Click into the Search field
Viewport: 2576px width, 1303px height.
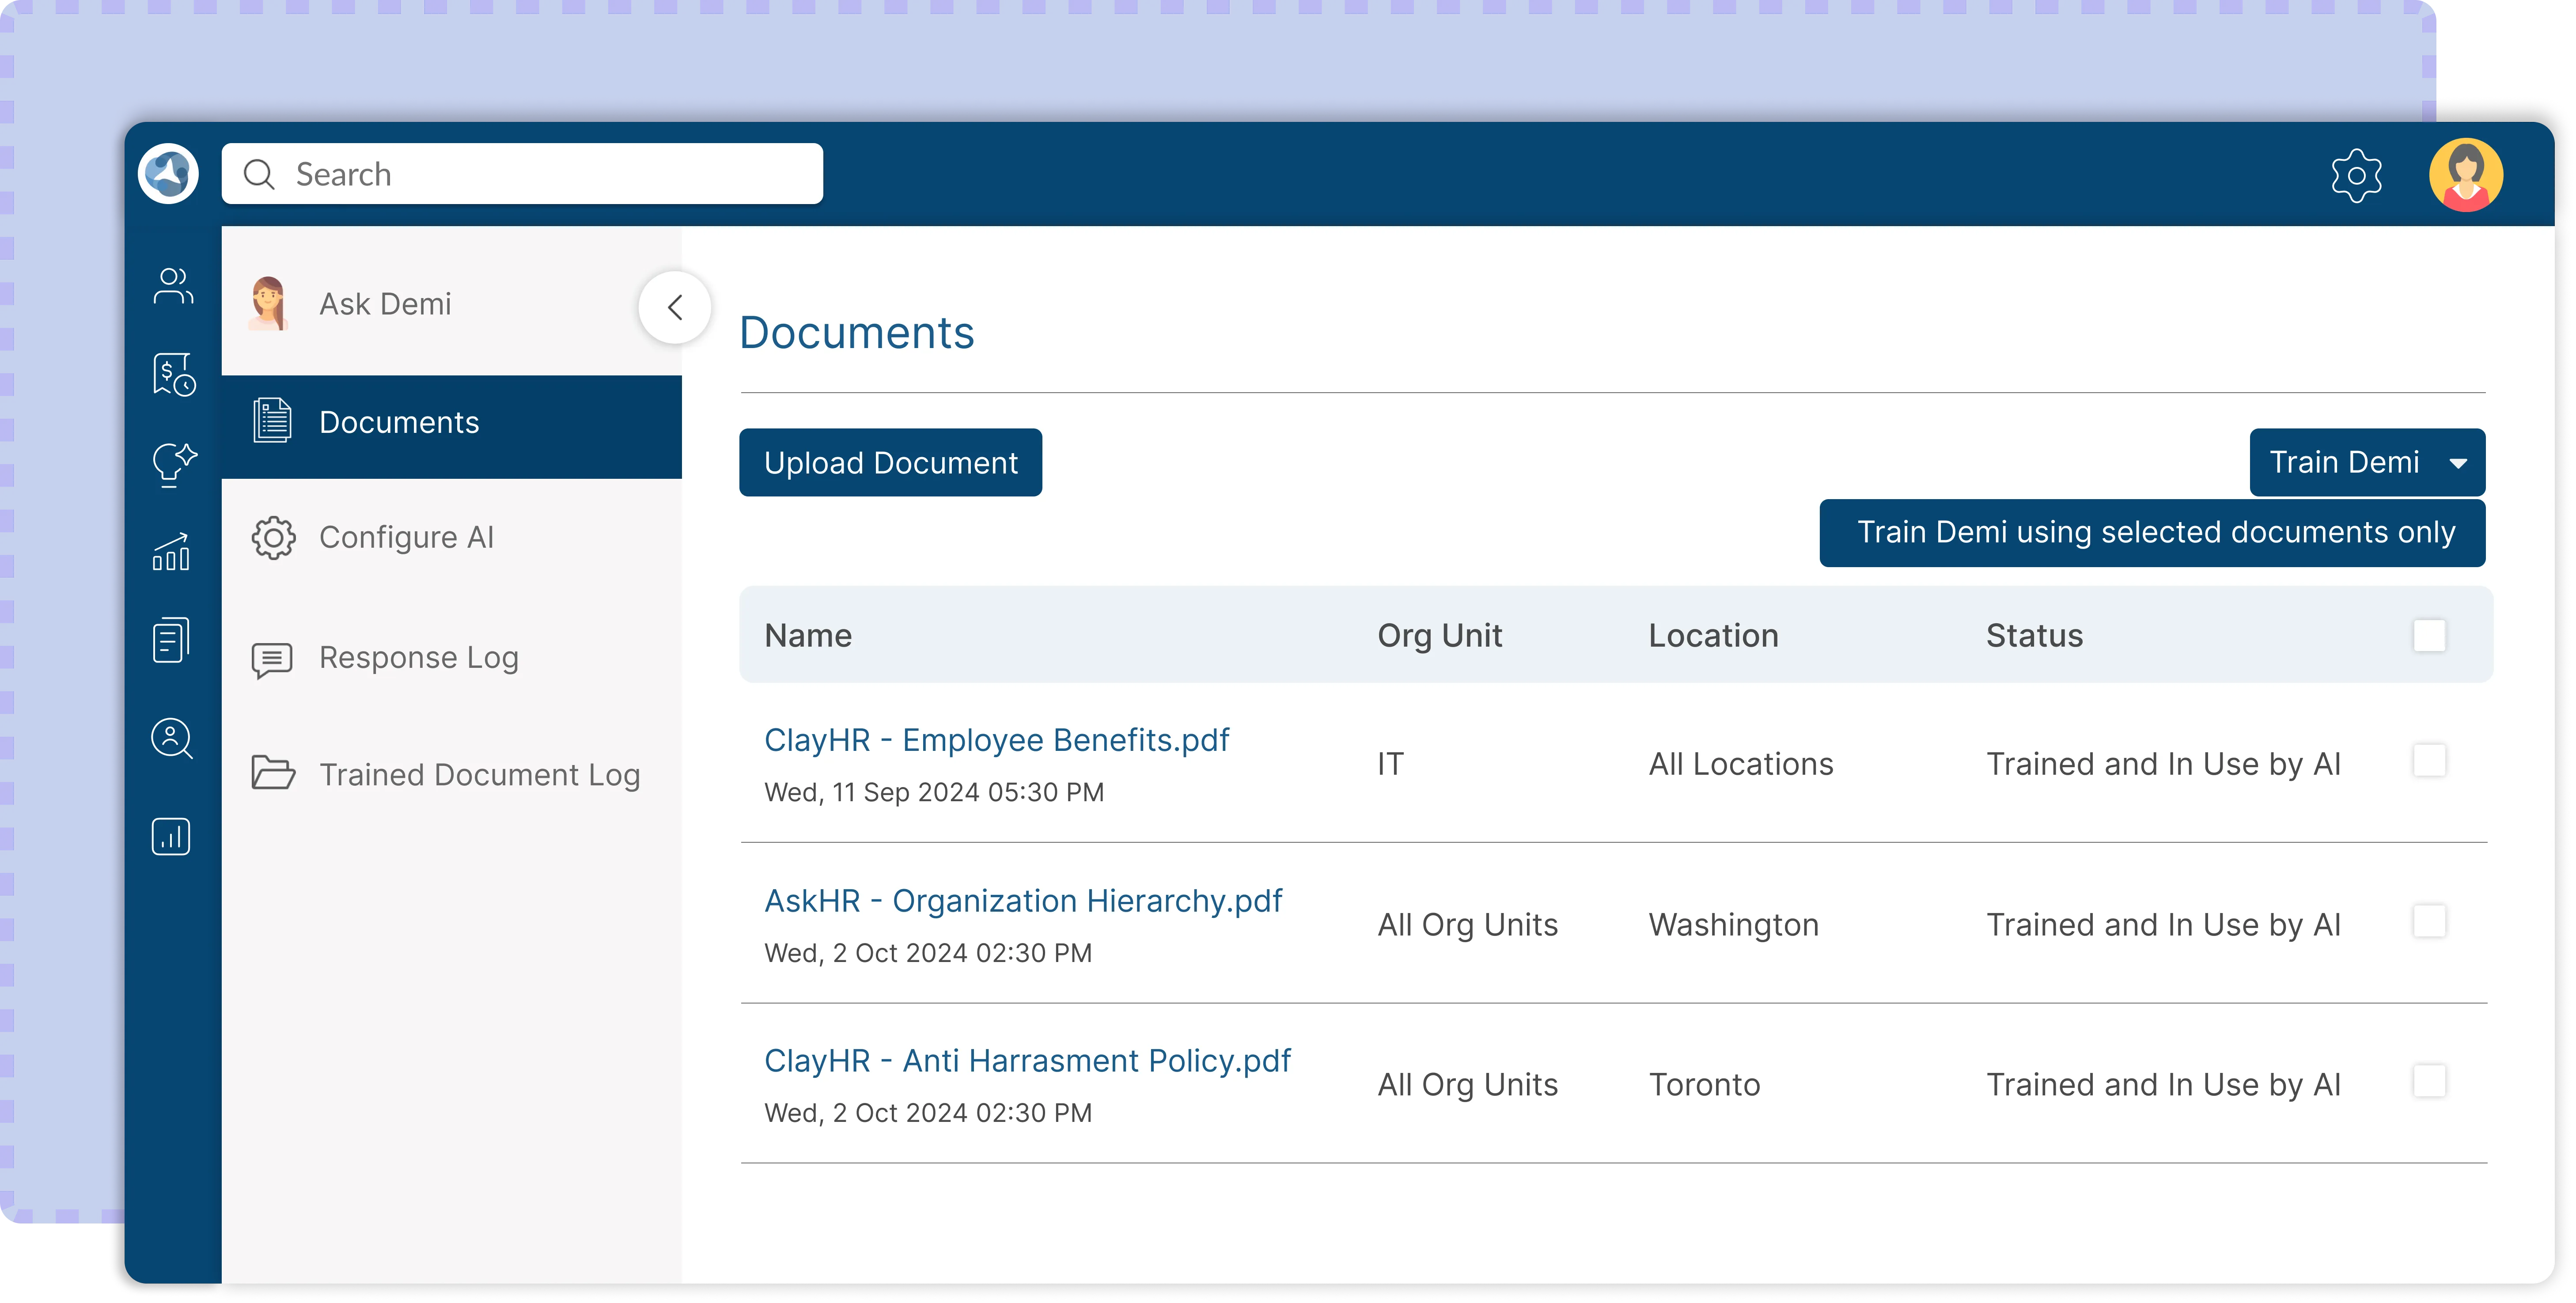(x=540, y=174)
